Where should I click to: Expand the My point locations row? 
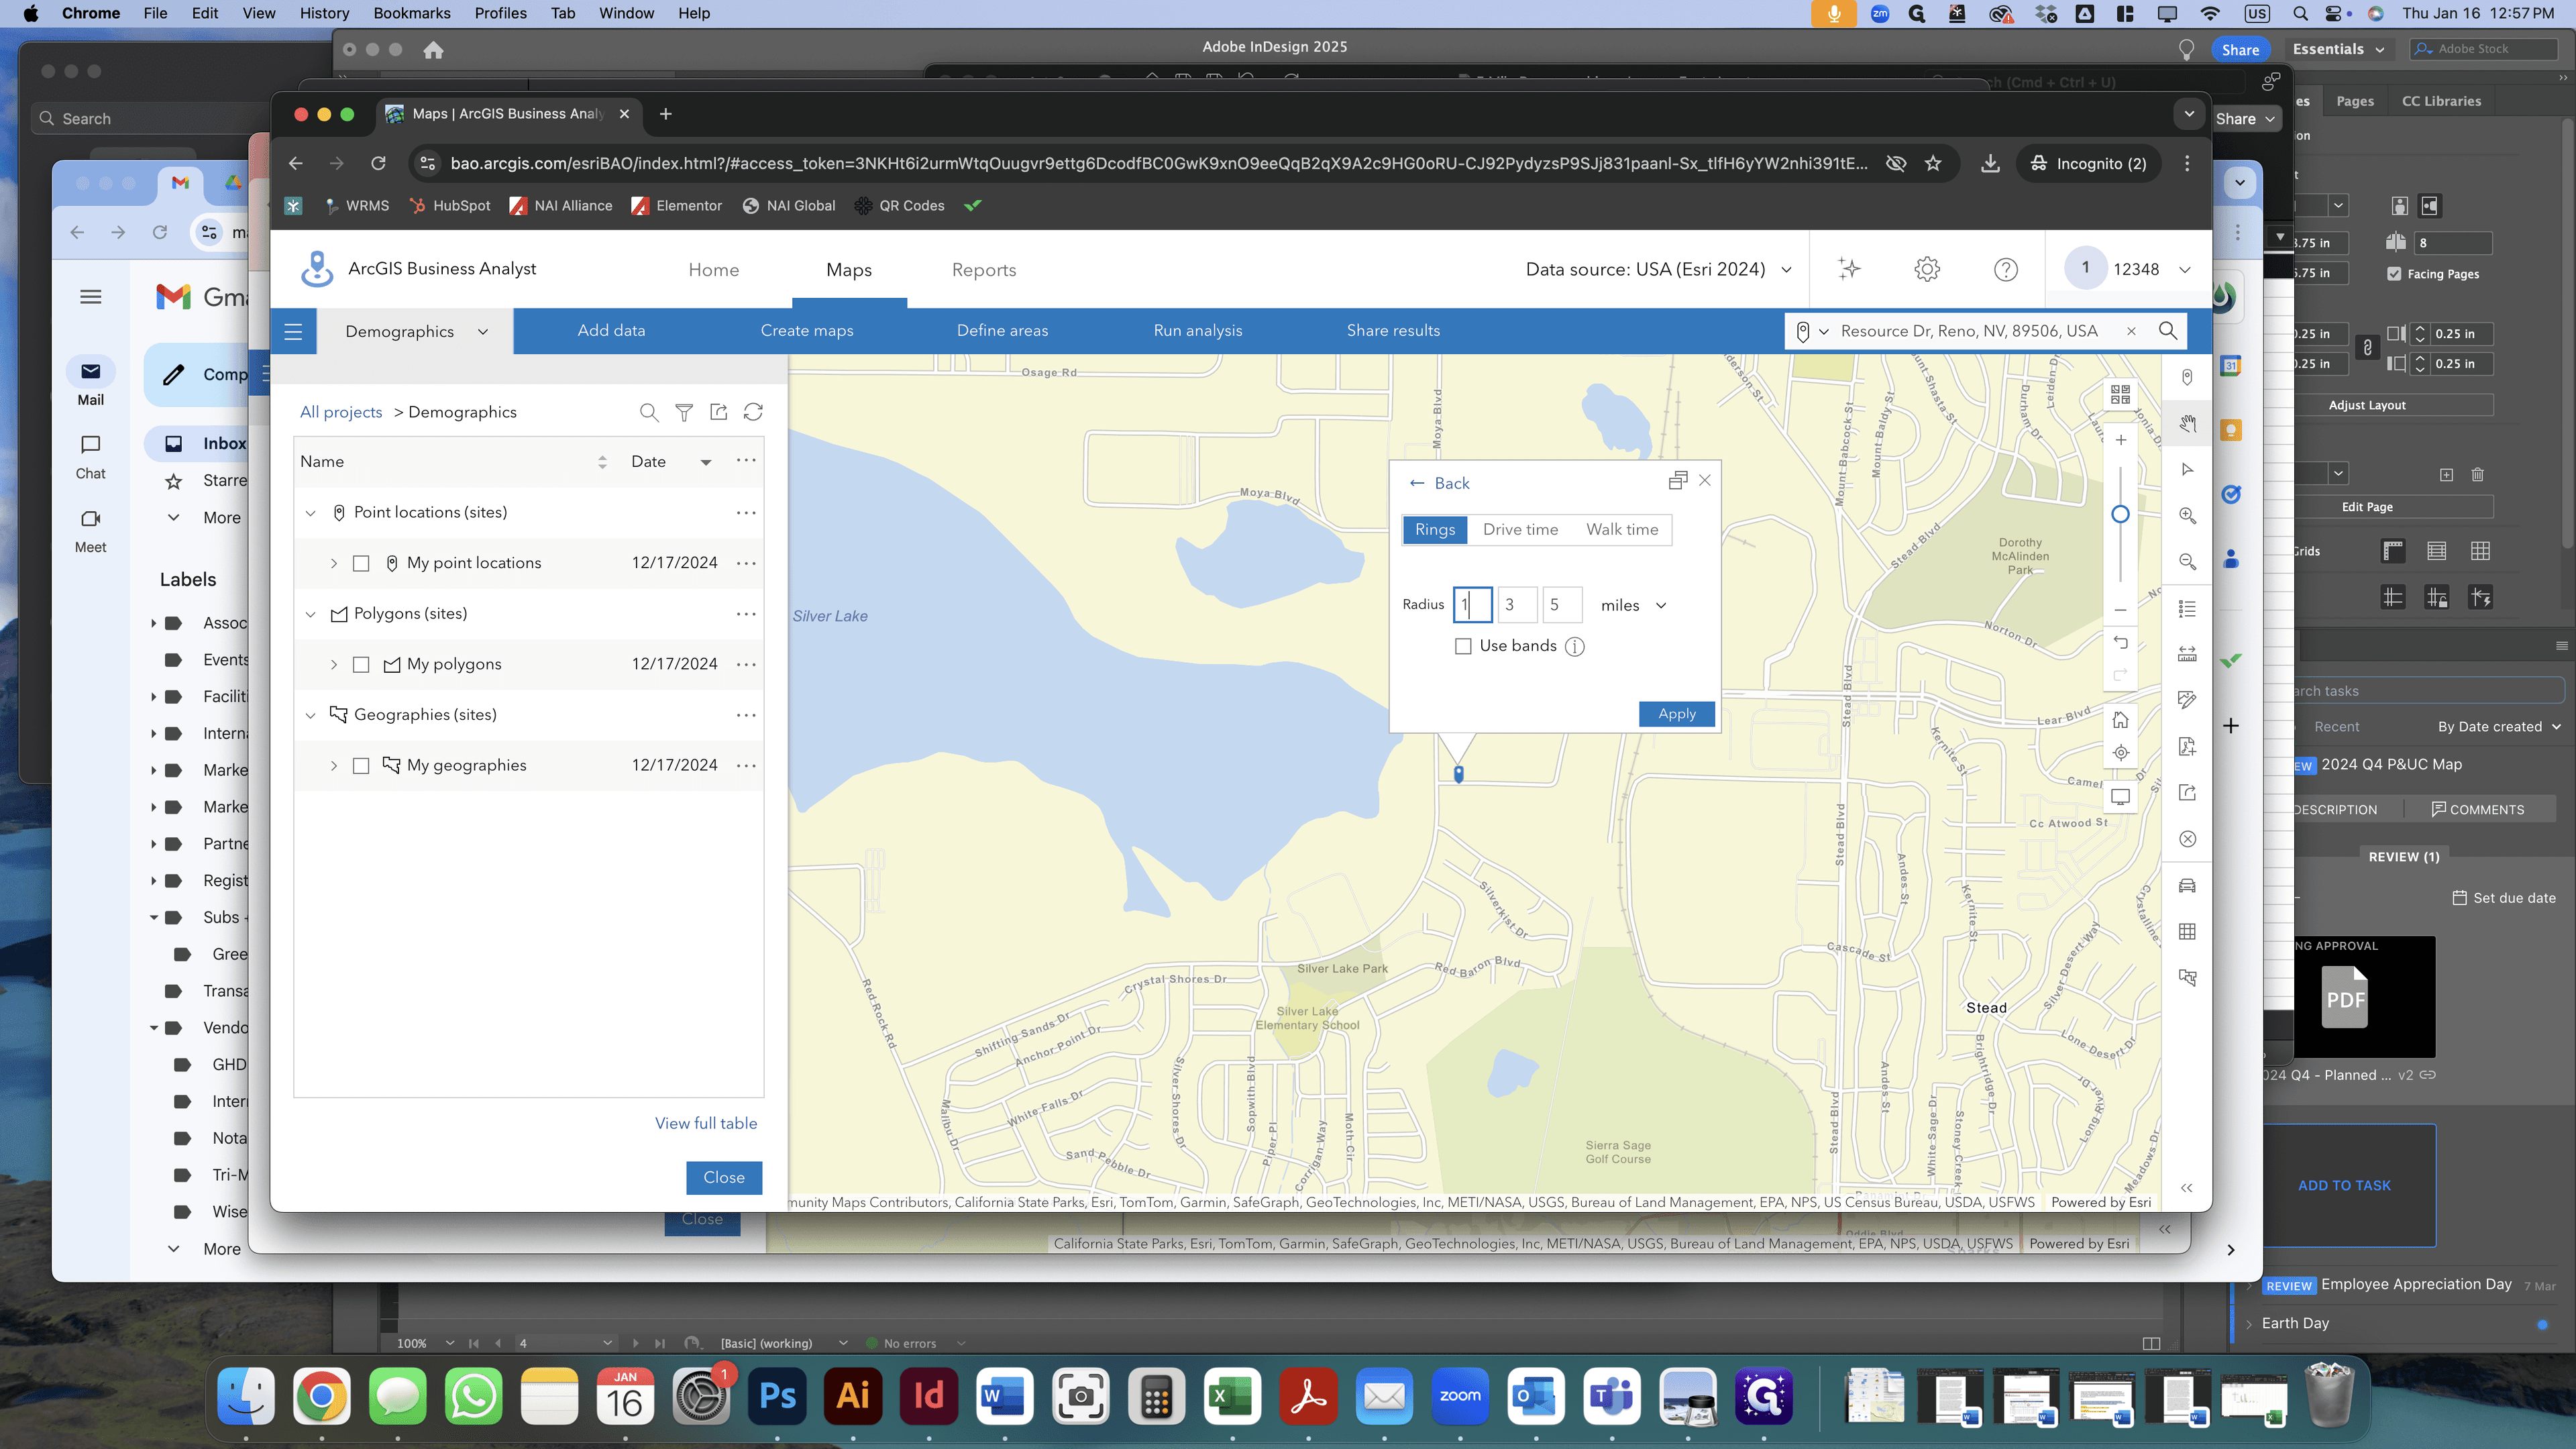[334, 563]
